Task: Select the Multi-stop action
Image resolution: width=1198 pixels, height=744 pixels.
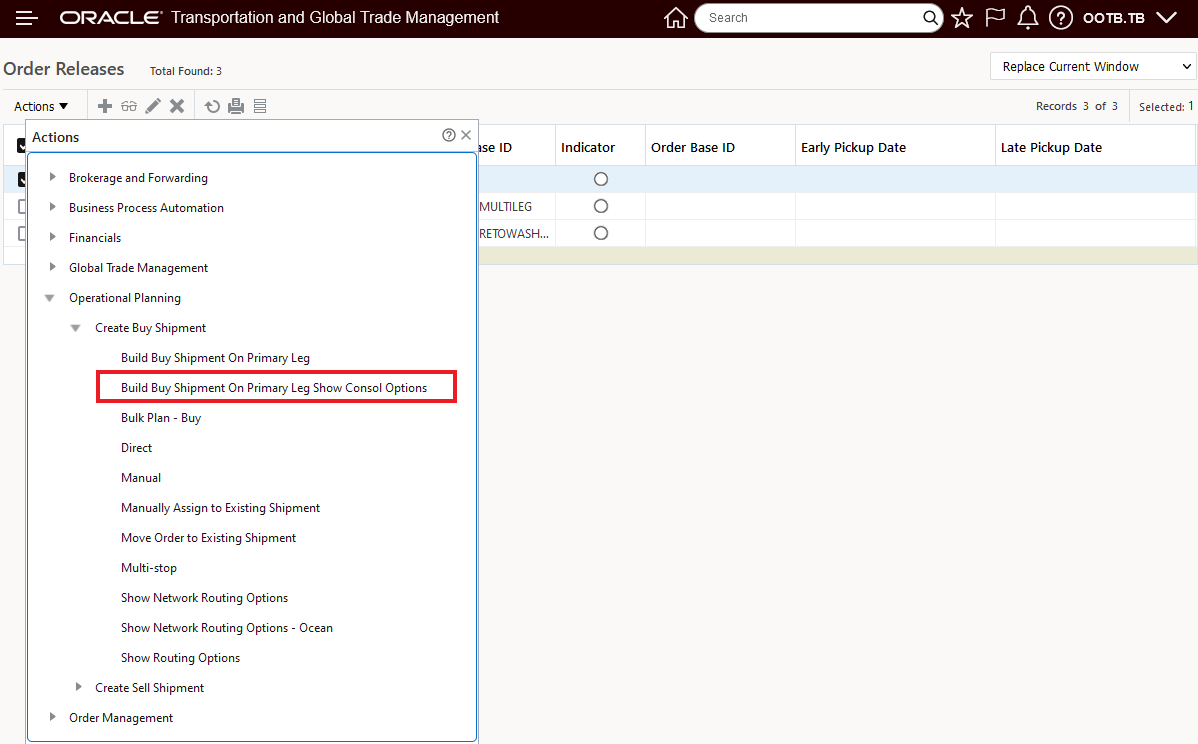Action: 149,568
